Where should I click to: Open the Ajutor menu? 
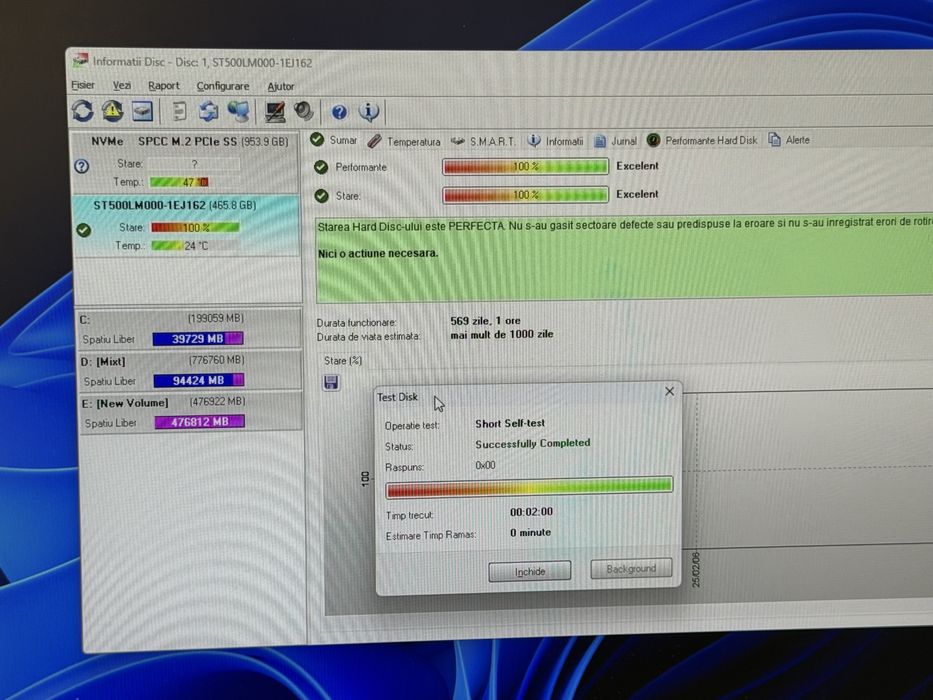(x=280, y=86)
